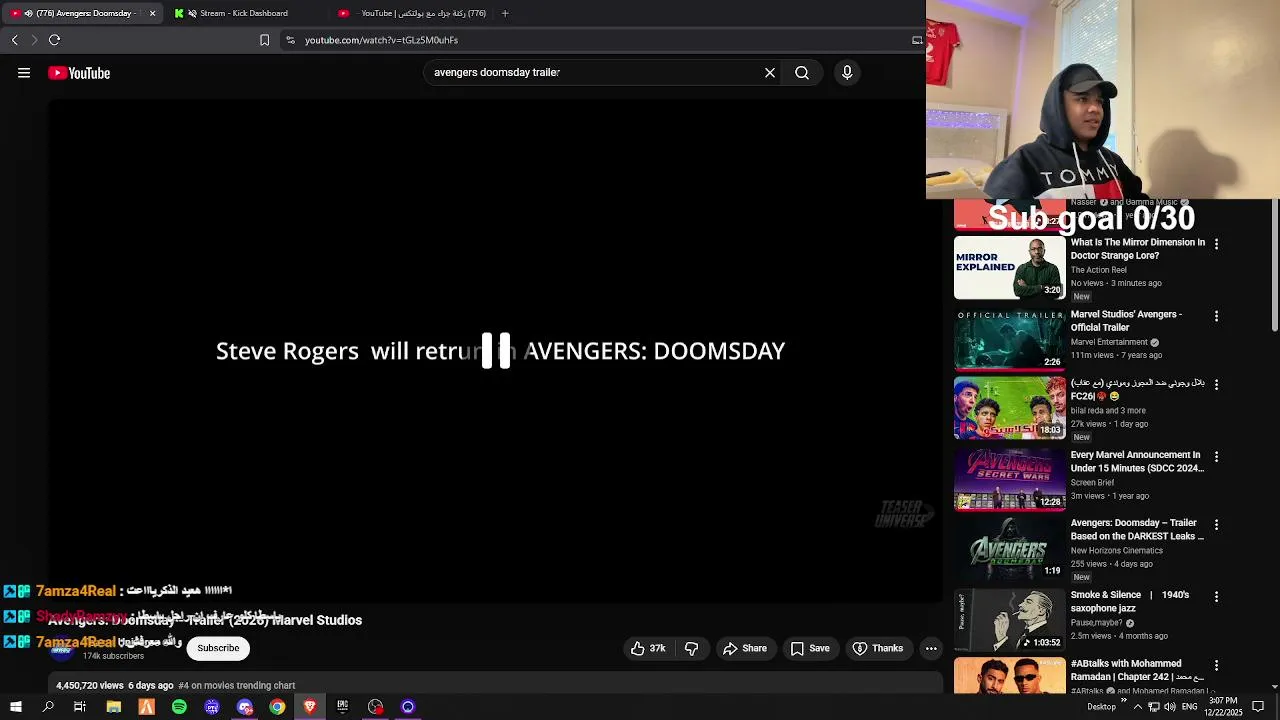Clear the search box text
This screenshot has width=1280, height=720.
(770, 73)
